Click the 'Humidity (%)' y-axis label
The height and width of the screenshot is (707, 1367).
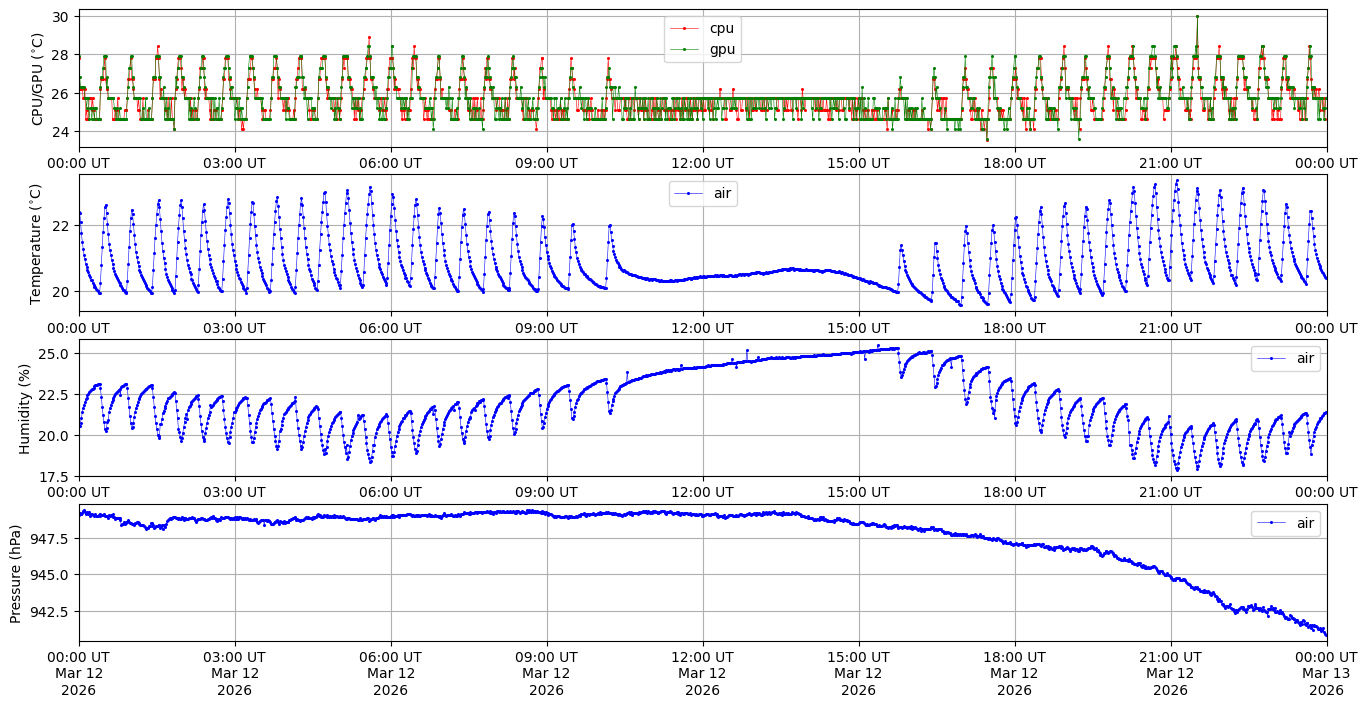(25, 408)
